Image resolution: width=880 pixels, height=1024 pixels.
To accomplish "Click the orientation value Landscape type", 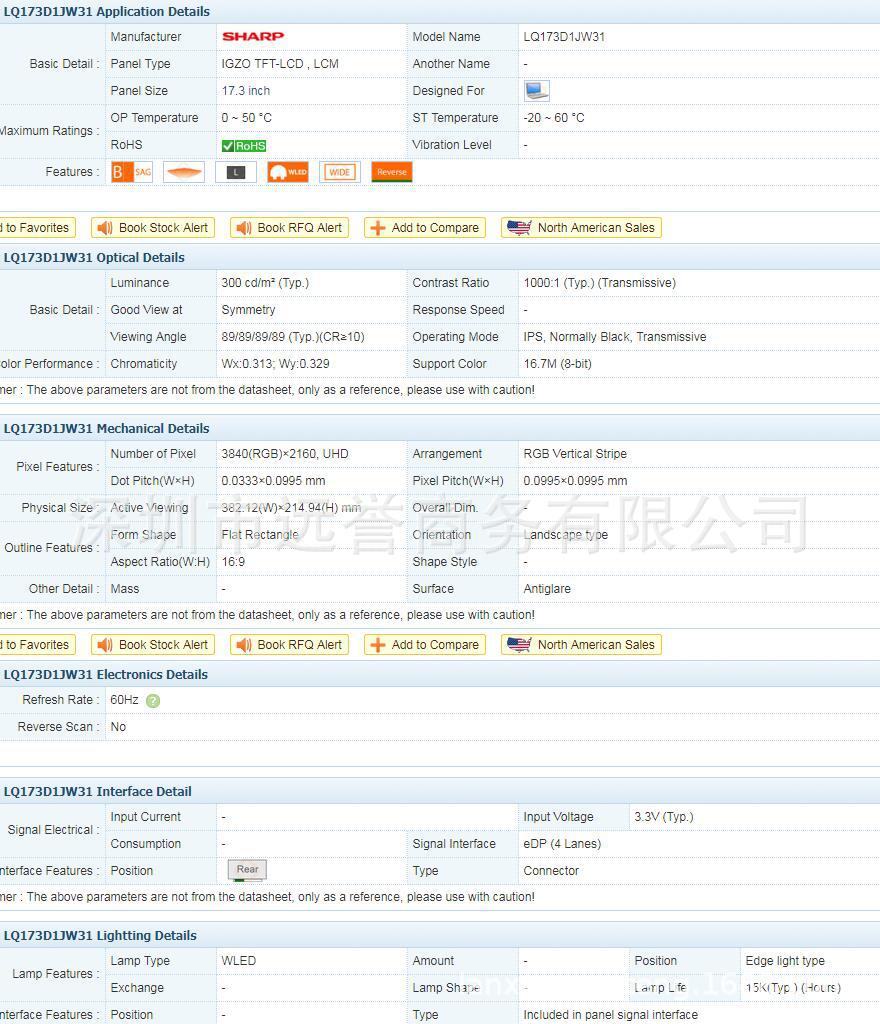I will click(x=565, y=535).
